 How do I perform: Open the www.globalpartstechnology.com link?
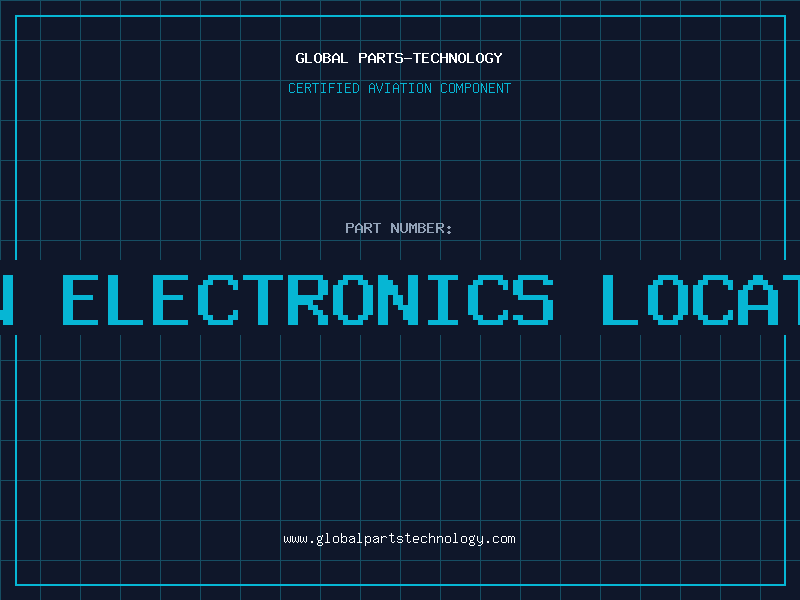(x=399, y=539)
